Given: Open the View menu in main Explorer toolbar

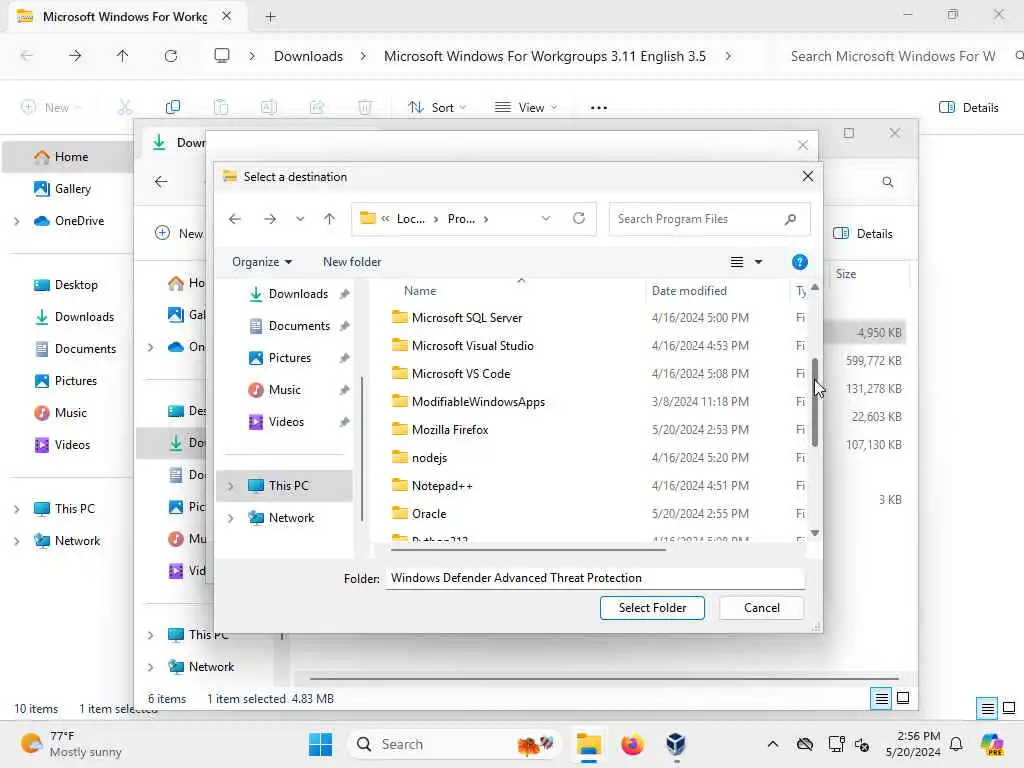Looking at the screenshot, I should coord(526,108).
